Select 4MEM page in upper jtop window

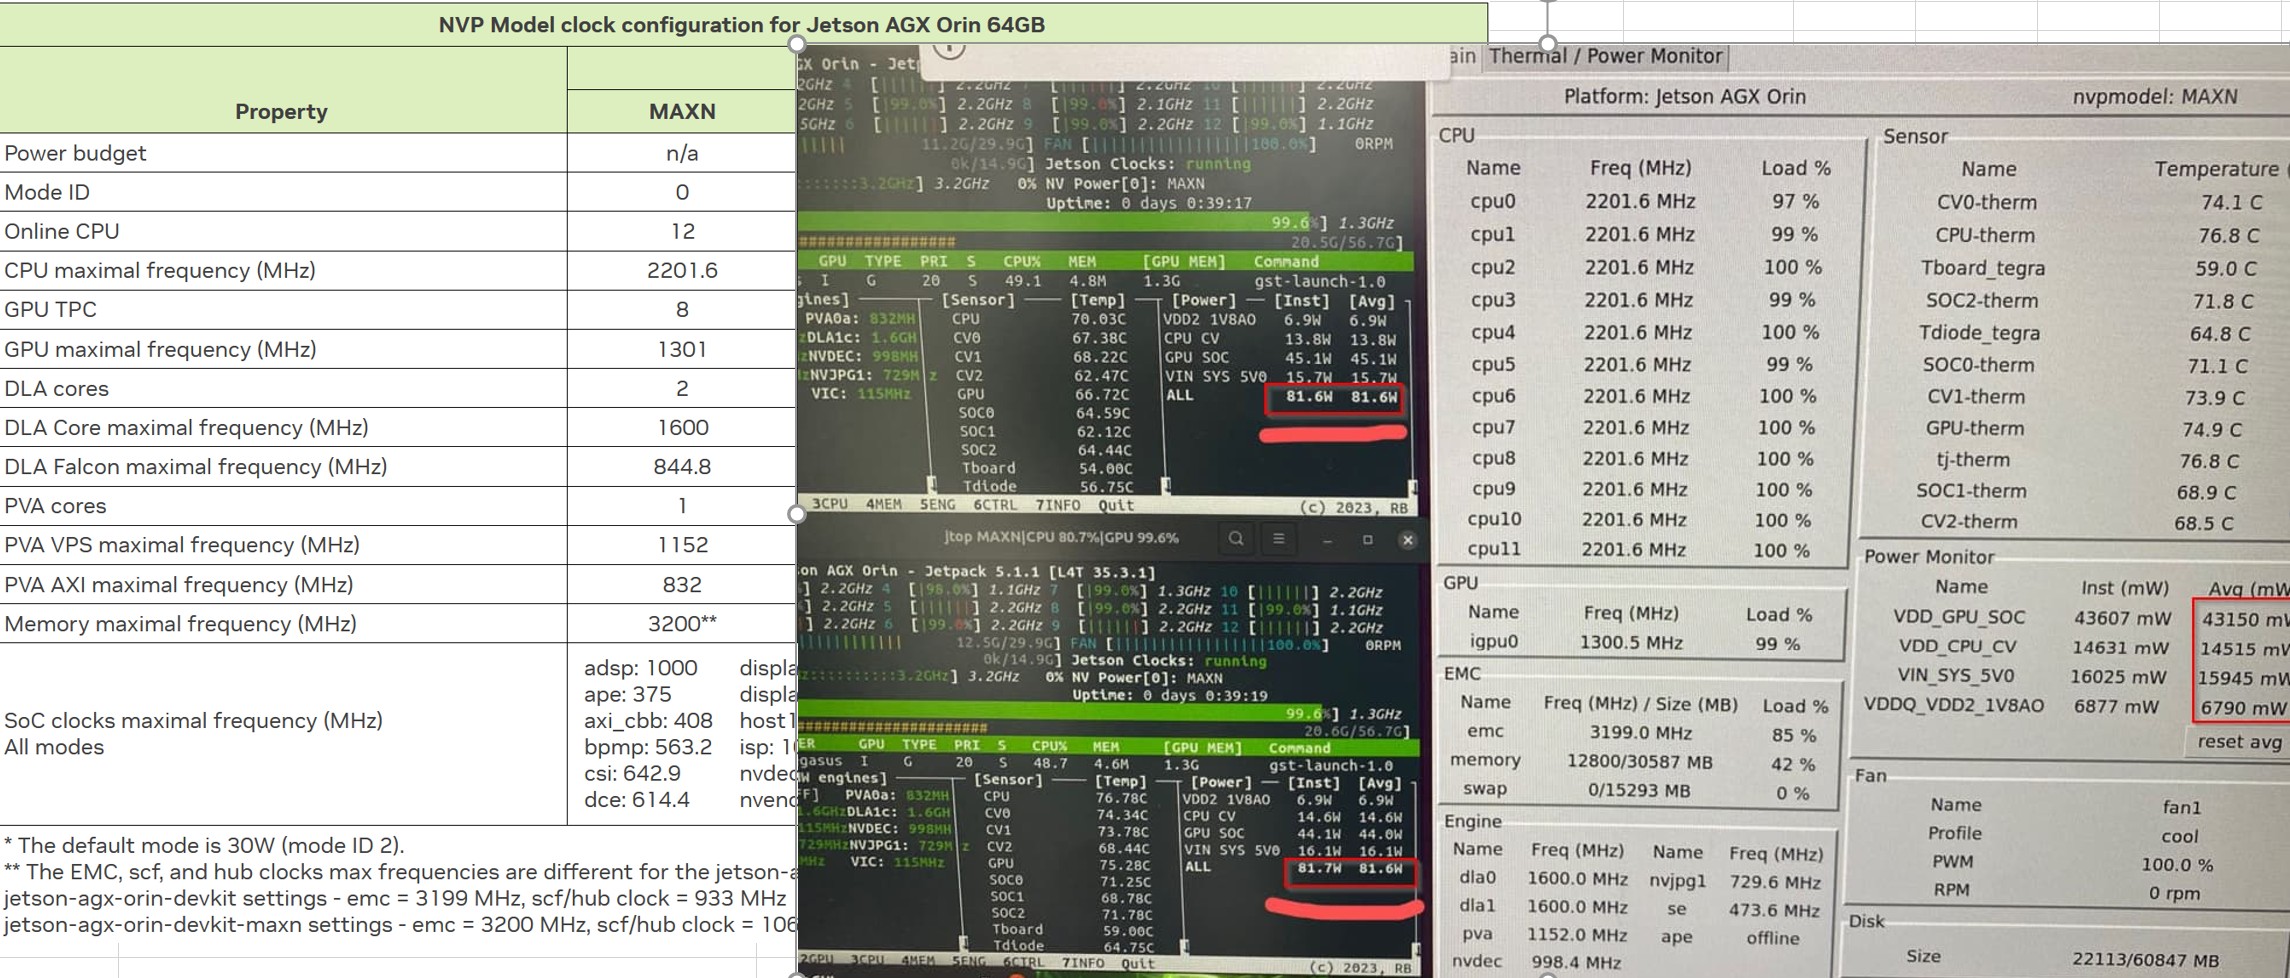[x=883, y=504]
